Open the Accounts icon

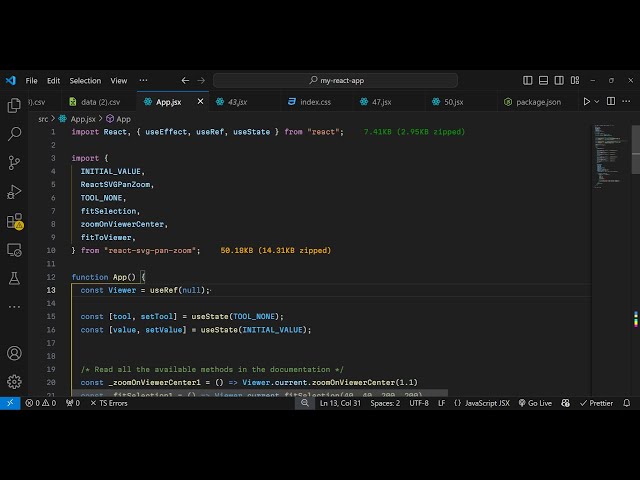click(x=14, y=353)
